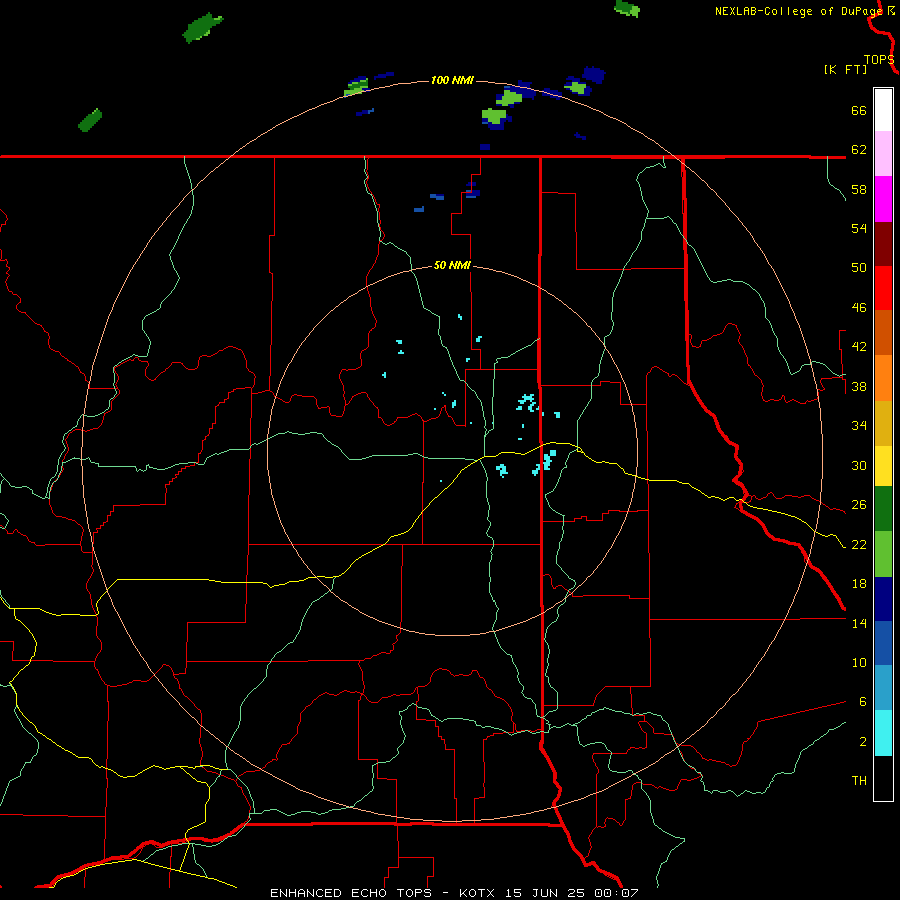Click the legend value "10"
Viewport: 900px width, 900px height.
(859, 662)
